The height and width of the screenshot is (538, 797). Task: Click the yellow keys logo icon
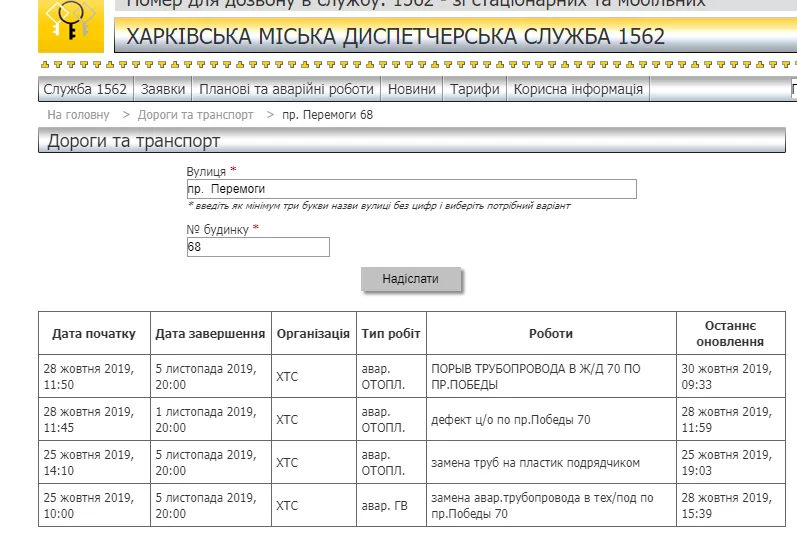[x=71, y=25]
